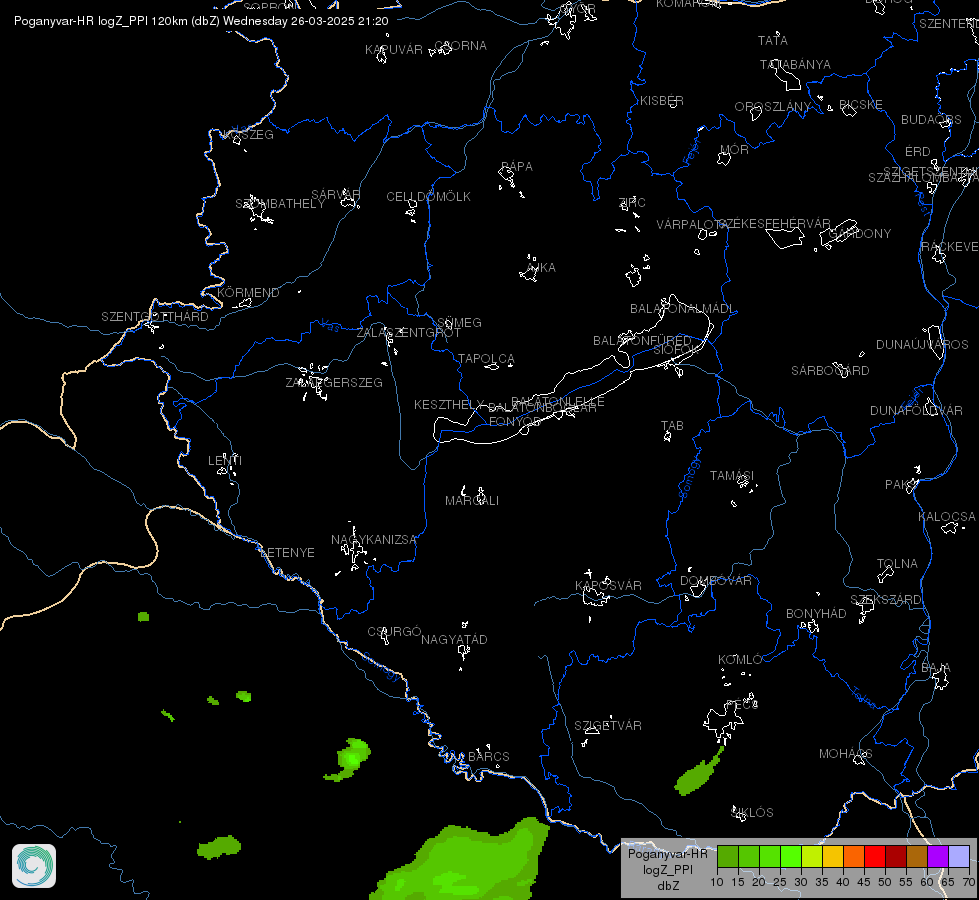Click the radar title with timestamp 21:20
Image resolution: width=979 pixels, height=900 pixels.
coord(201,21)
